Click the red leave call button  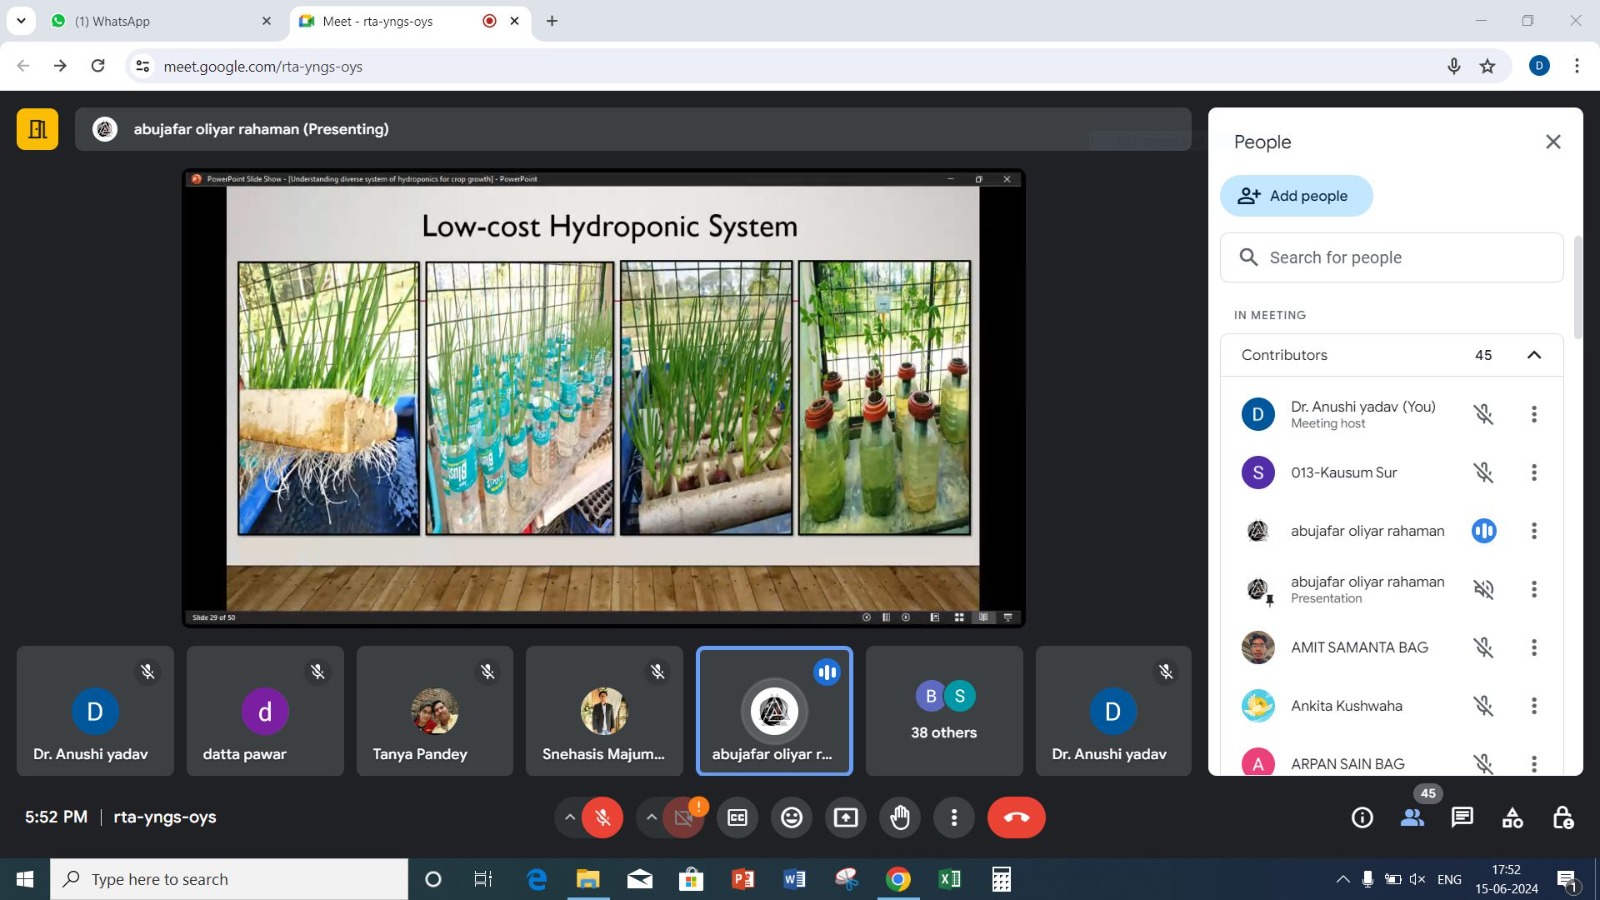(x=1016, y=818)
